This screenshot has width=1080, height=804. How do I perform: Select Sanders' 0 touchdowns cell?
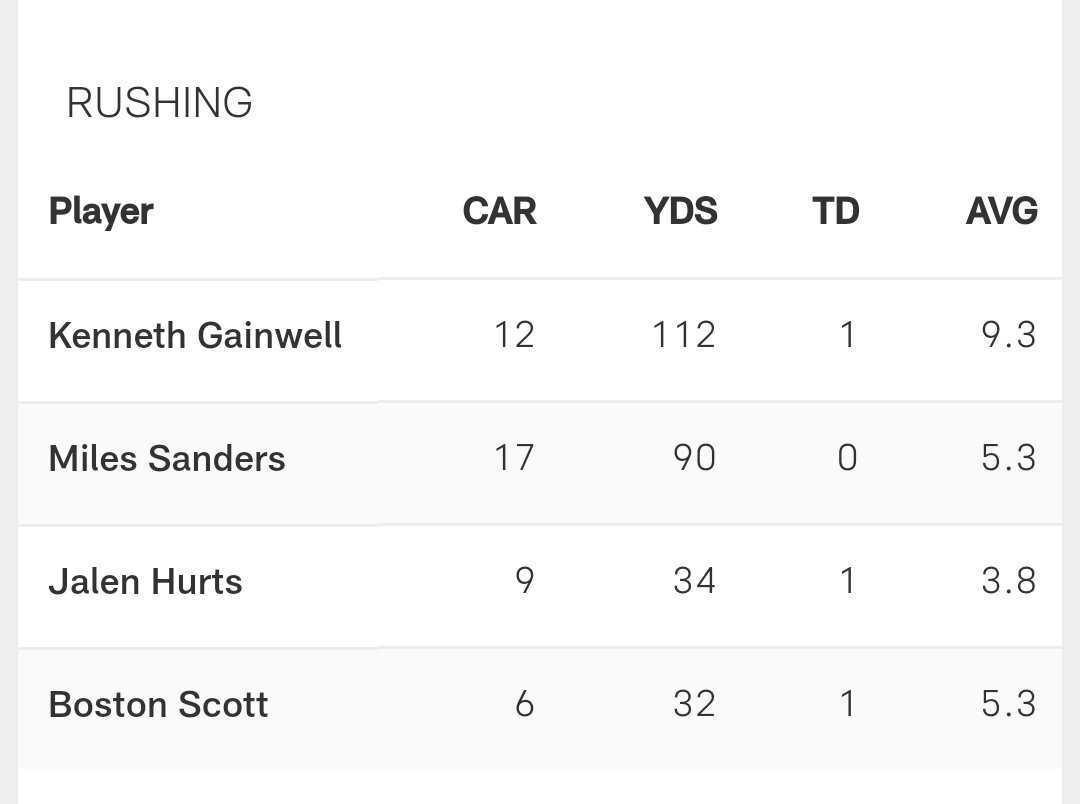pyautogui.click(x=847, y=458)
